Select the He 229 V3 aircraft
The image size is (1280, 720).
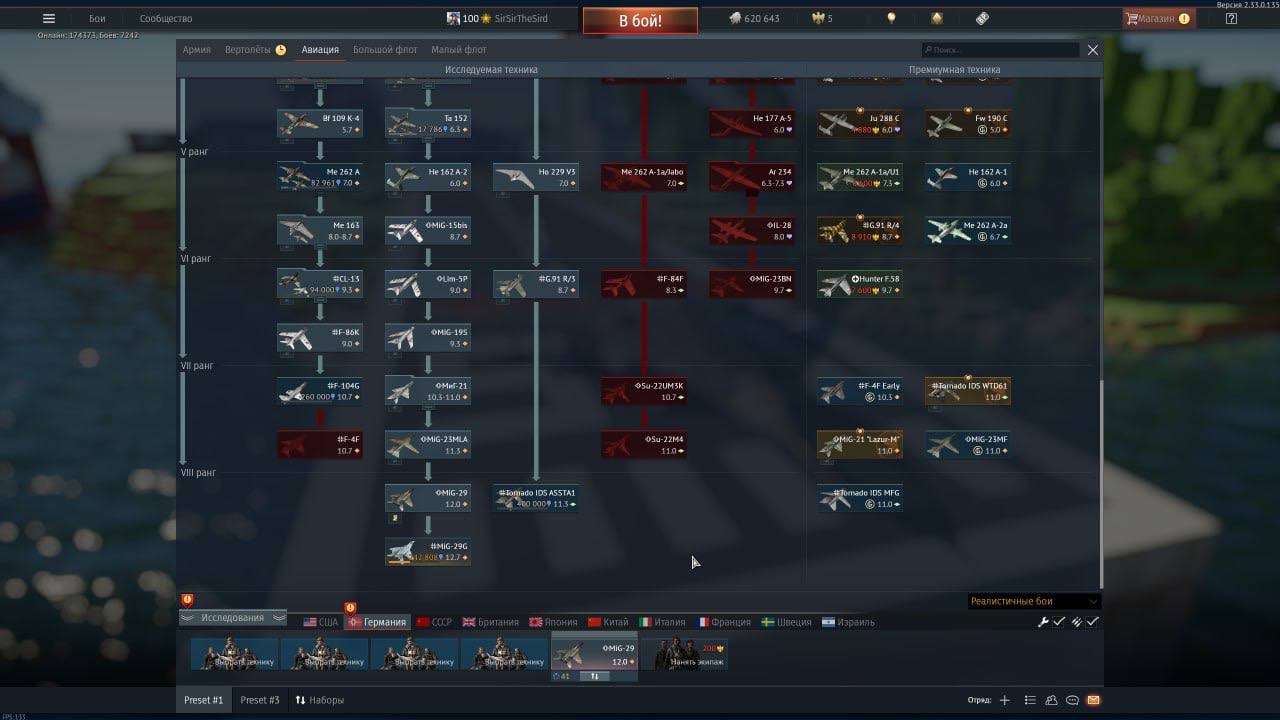[536, 177]
